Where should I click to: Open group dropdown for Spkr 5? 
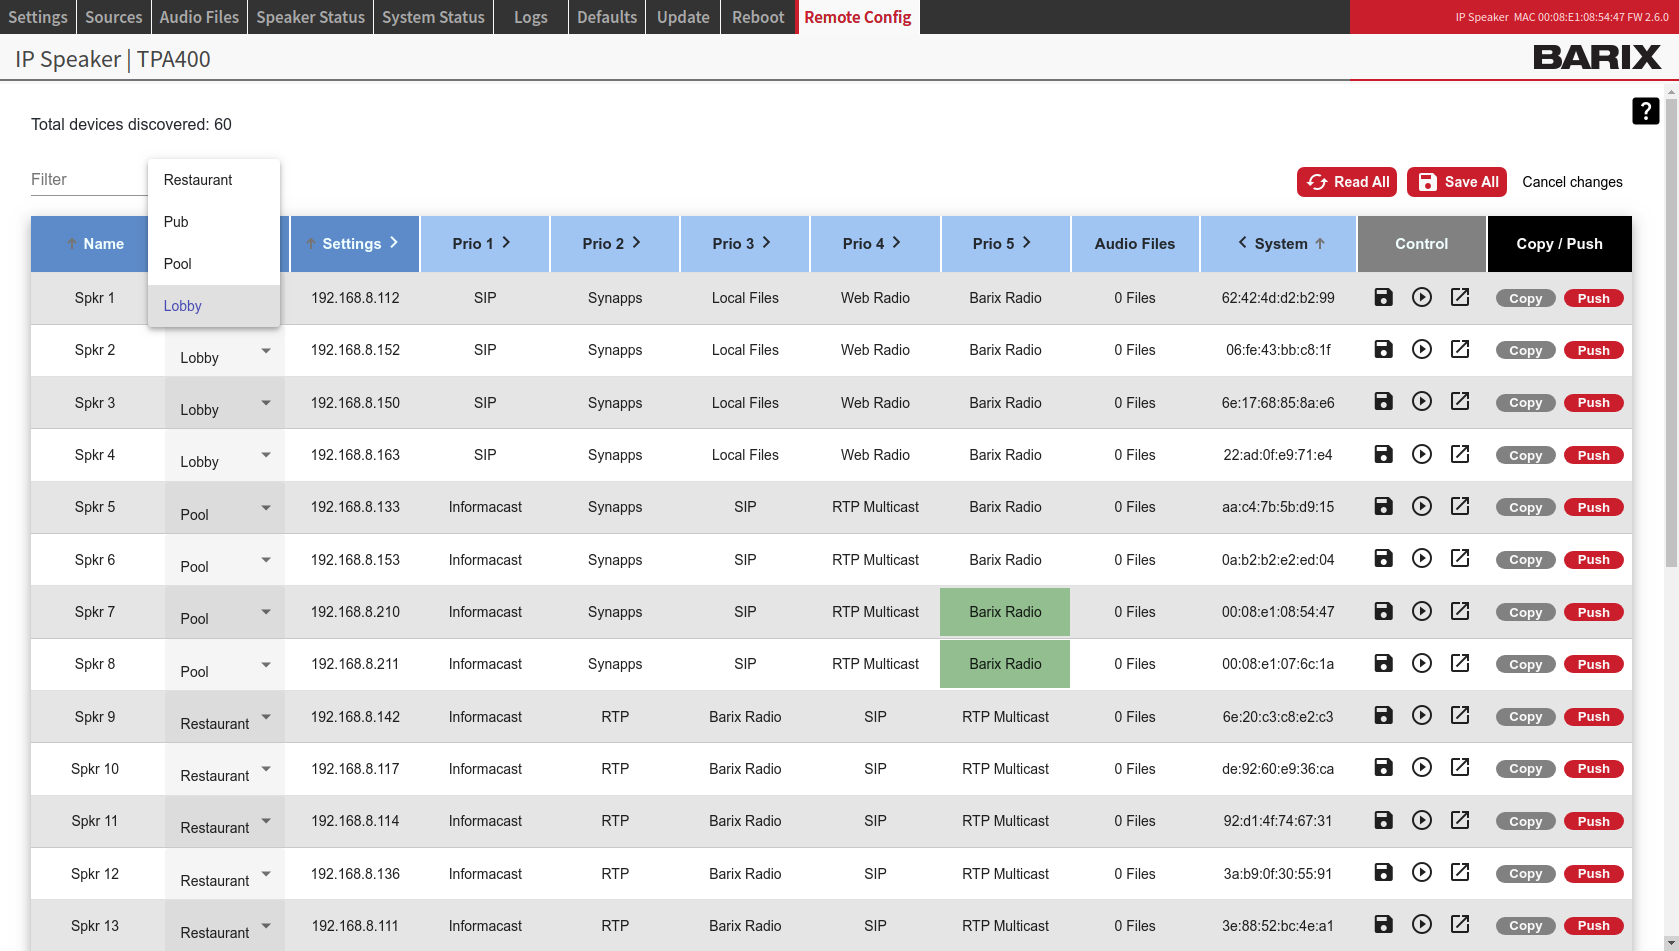(x=266, y=508)
